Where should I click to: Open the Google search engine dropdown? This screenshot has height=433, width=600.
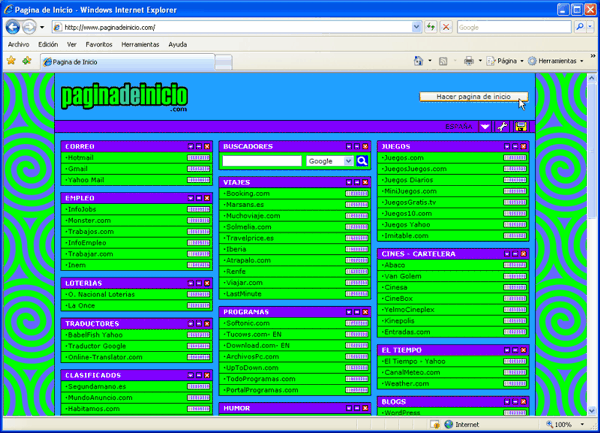click(x=348, y=160)
